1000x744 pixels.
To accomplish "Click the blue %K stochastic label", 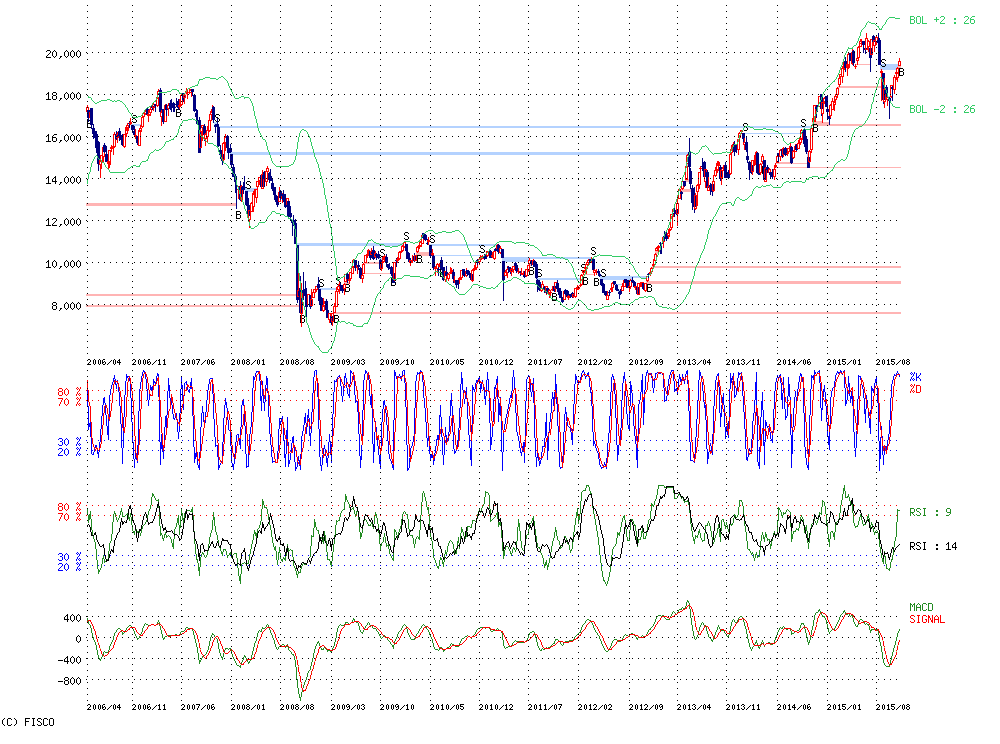I will (914, 377).
